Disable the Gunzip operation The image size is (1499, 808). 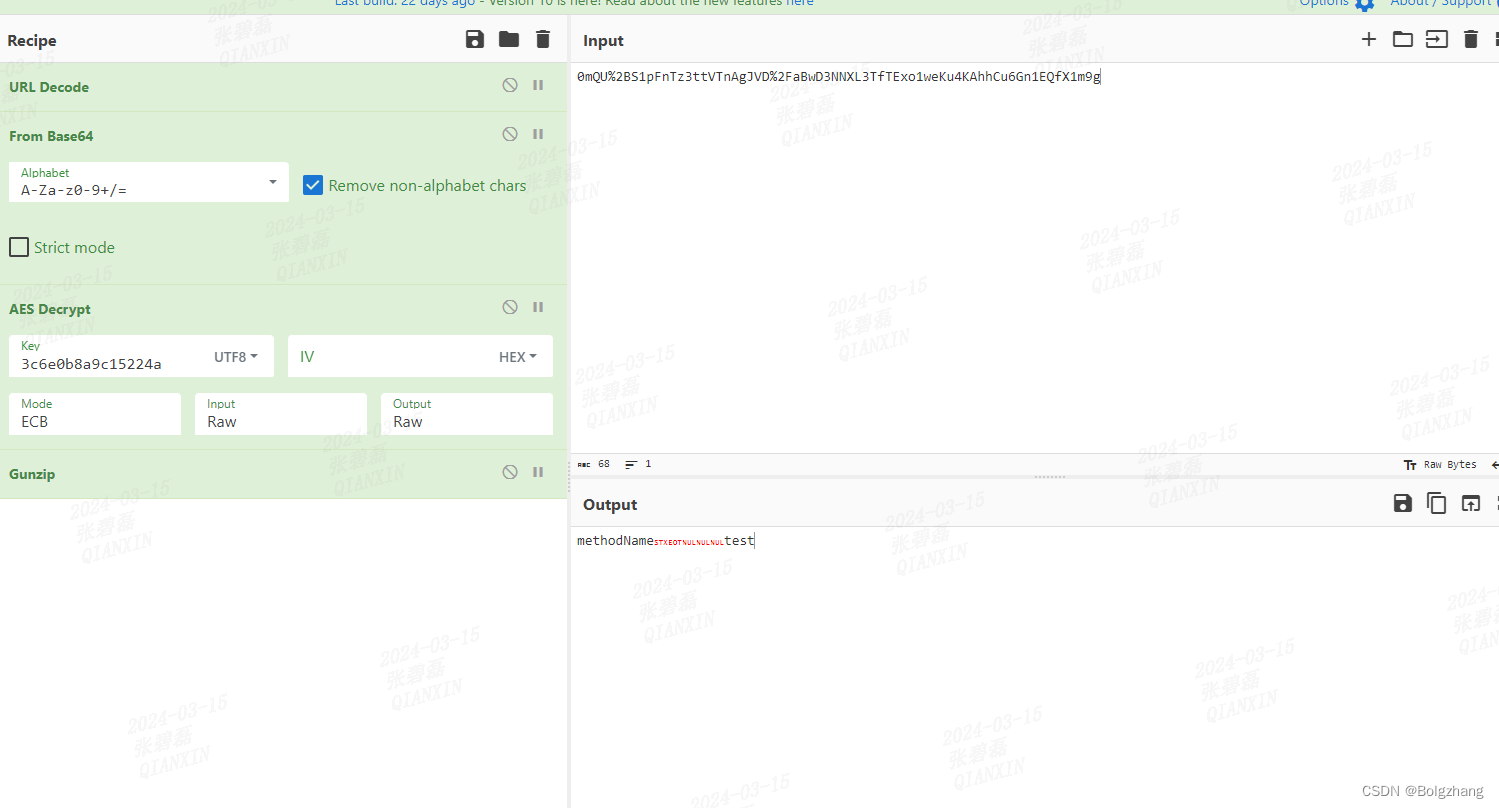(510, 472)
